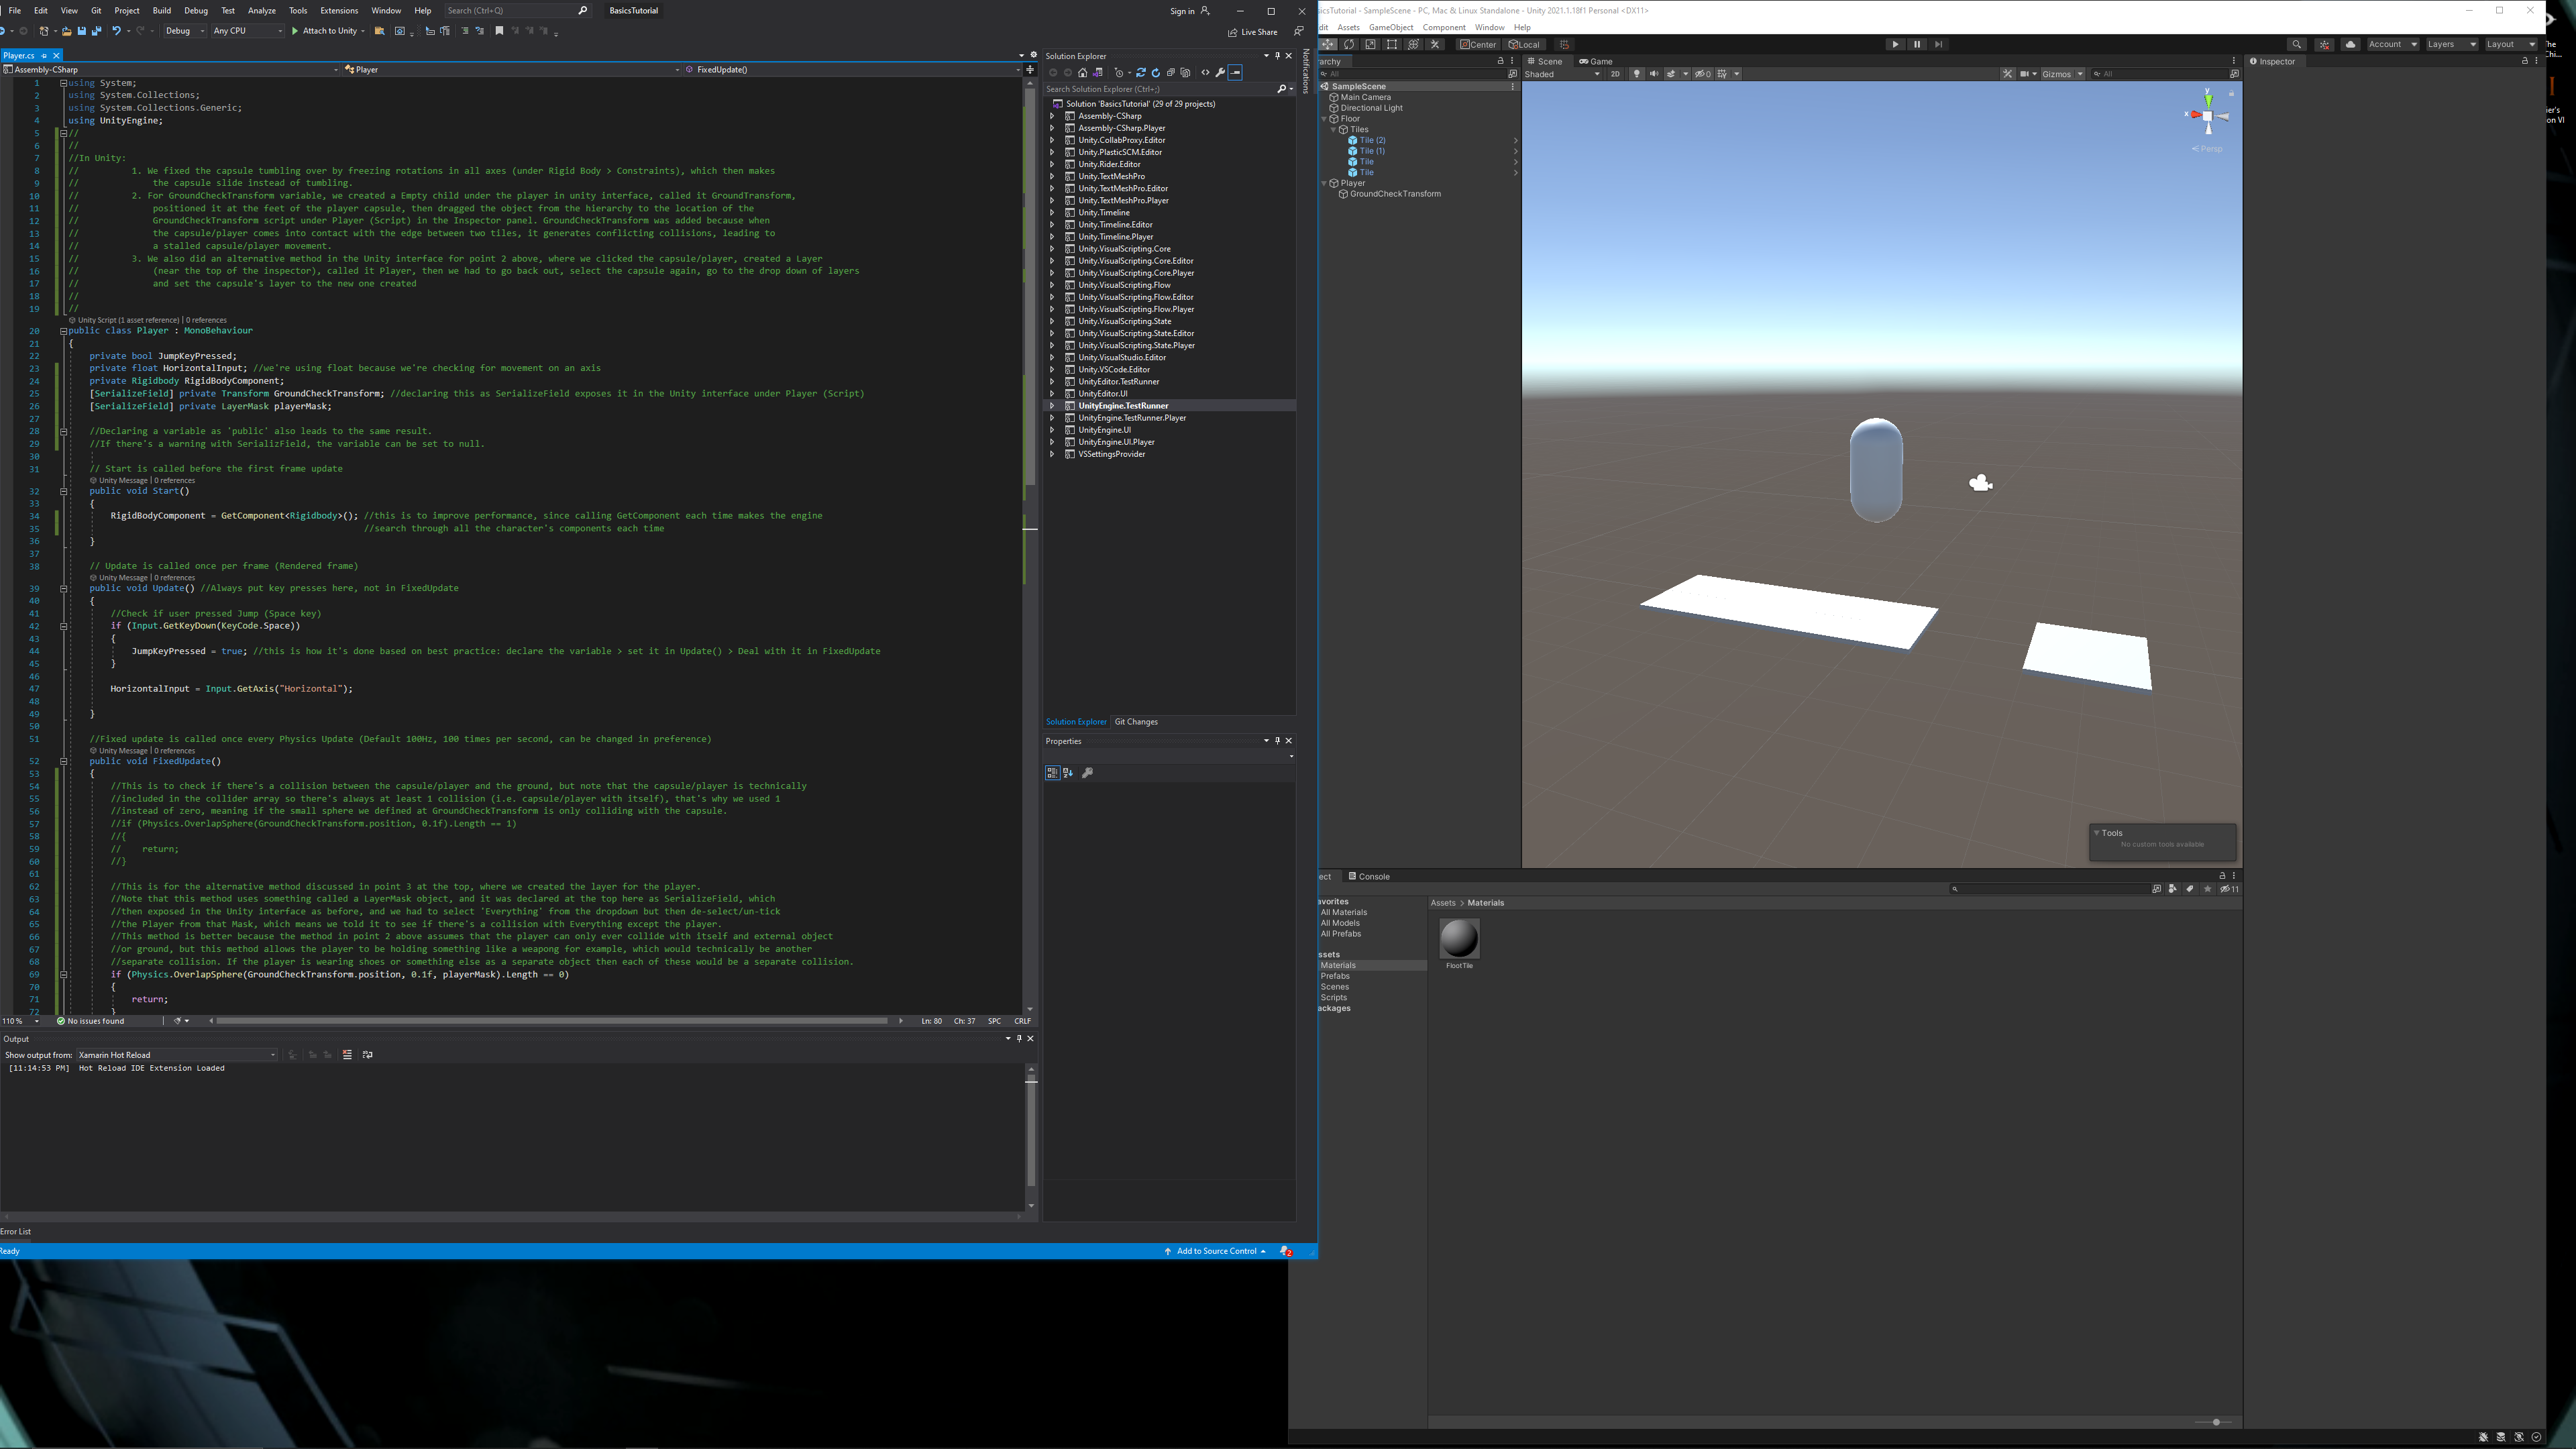
Task: Click Add to Source Control button
Action: pos(1215,1251)
